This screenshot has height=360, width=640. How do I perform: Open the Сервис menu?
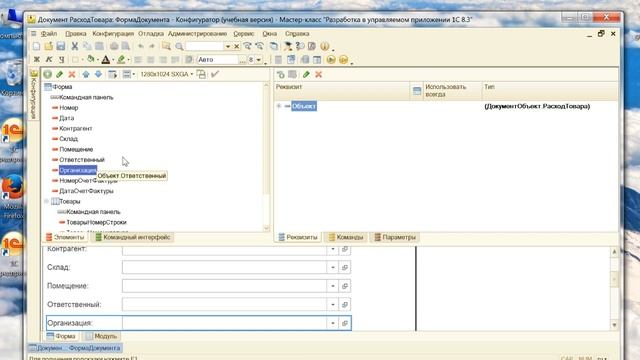[244, 33]
